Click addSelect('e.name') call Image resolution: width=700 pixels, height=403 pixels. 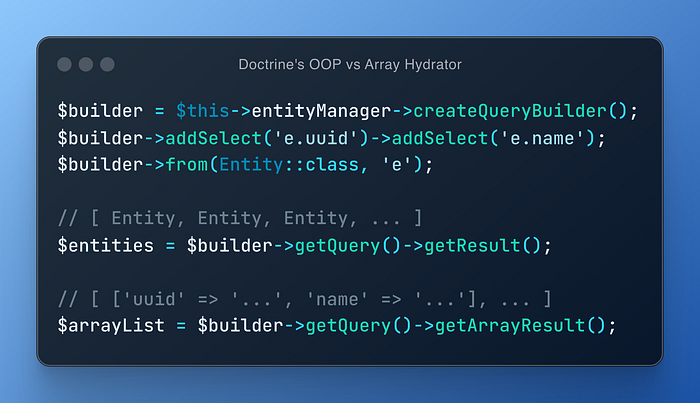click(x=493, y=138)
